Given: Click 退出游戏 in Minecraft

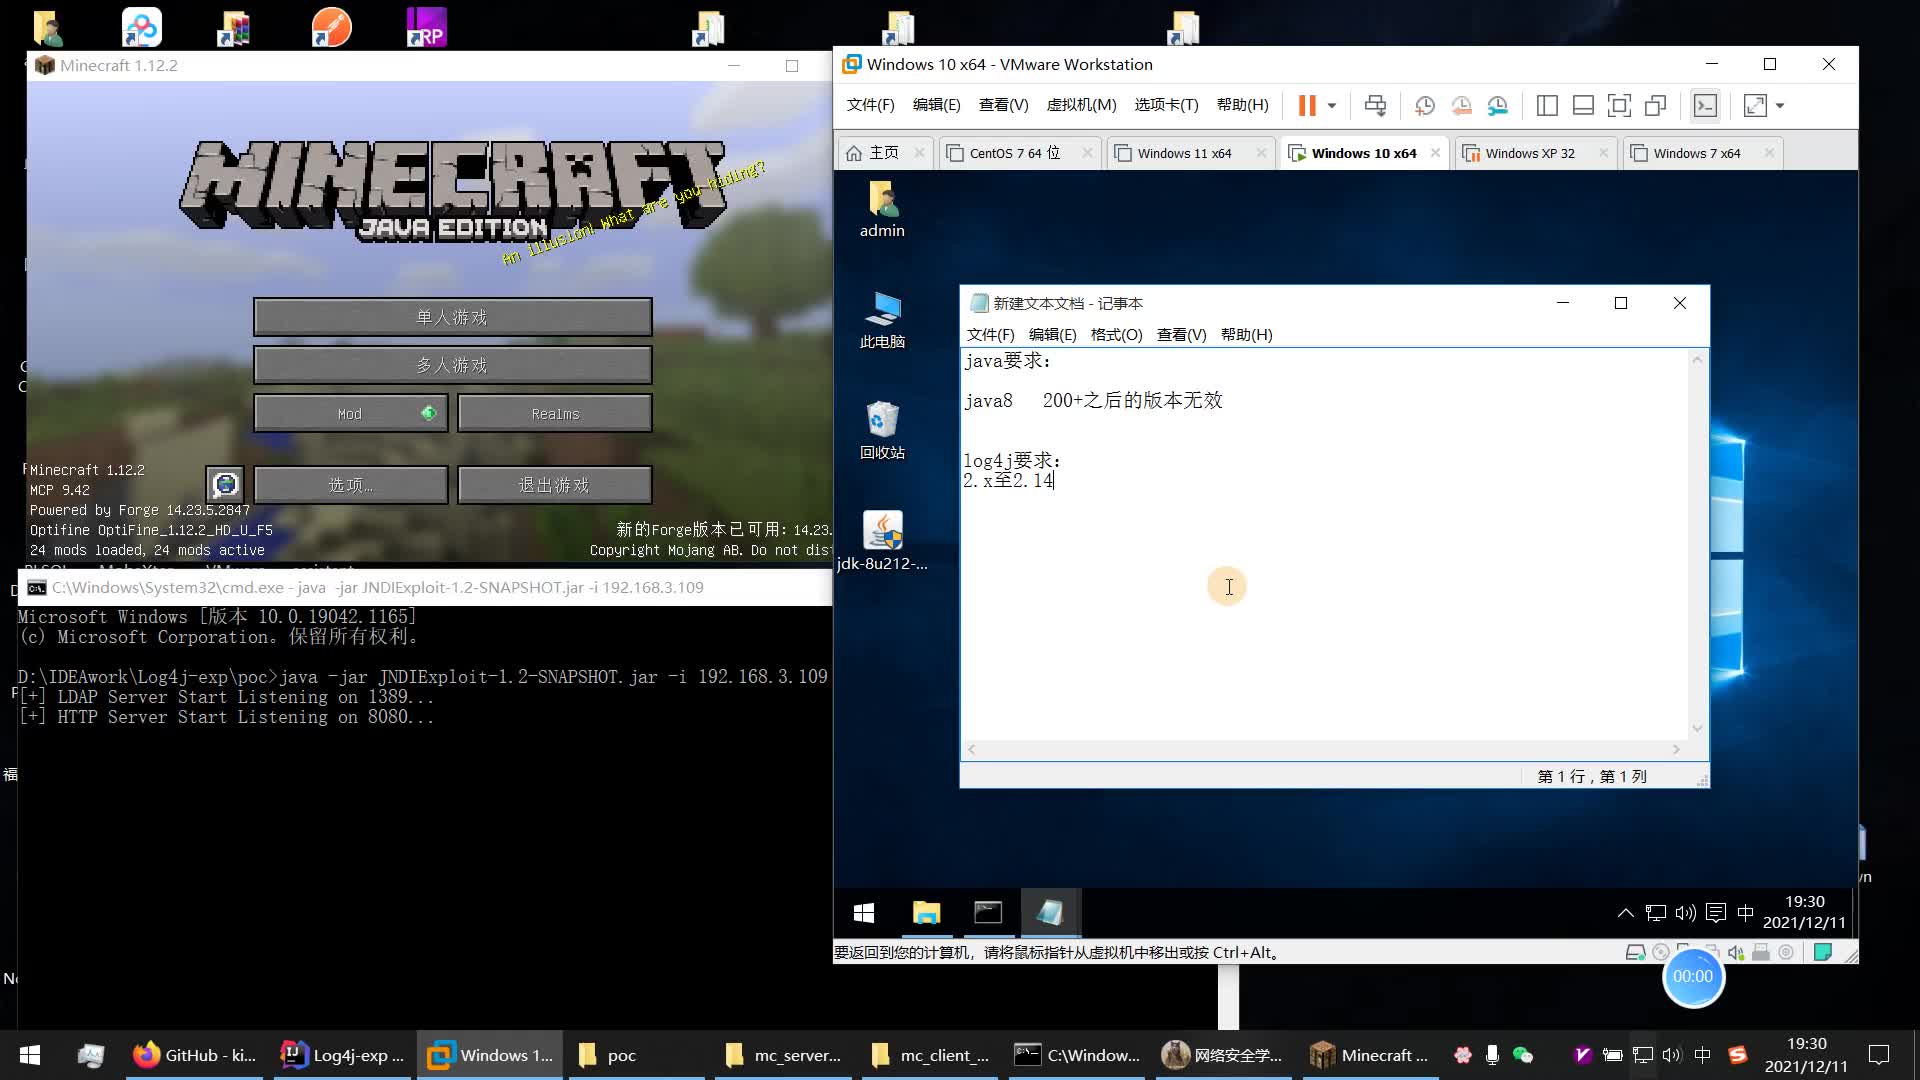Looking at the screenshot, I should click(x=555, y=485).
